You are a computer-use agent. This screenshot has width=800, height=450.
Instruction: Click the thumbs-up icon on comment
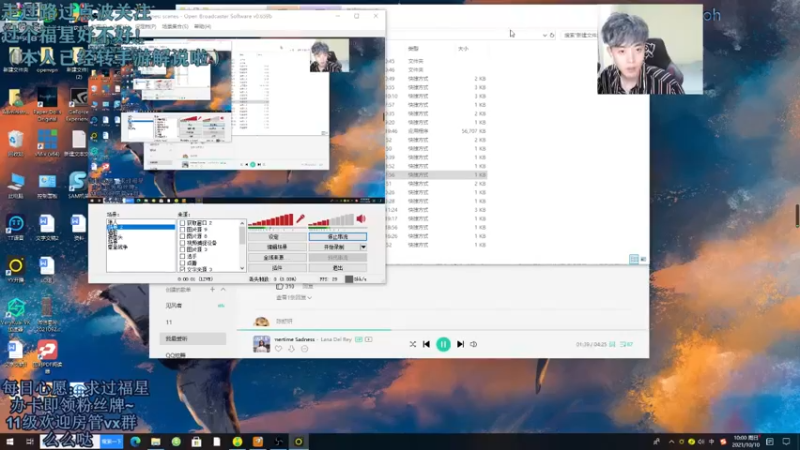coord(280,287)
